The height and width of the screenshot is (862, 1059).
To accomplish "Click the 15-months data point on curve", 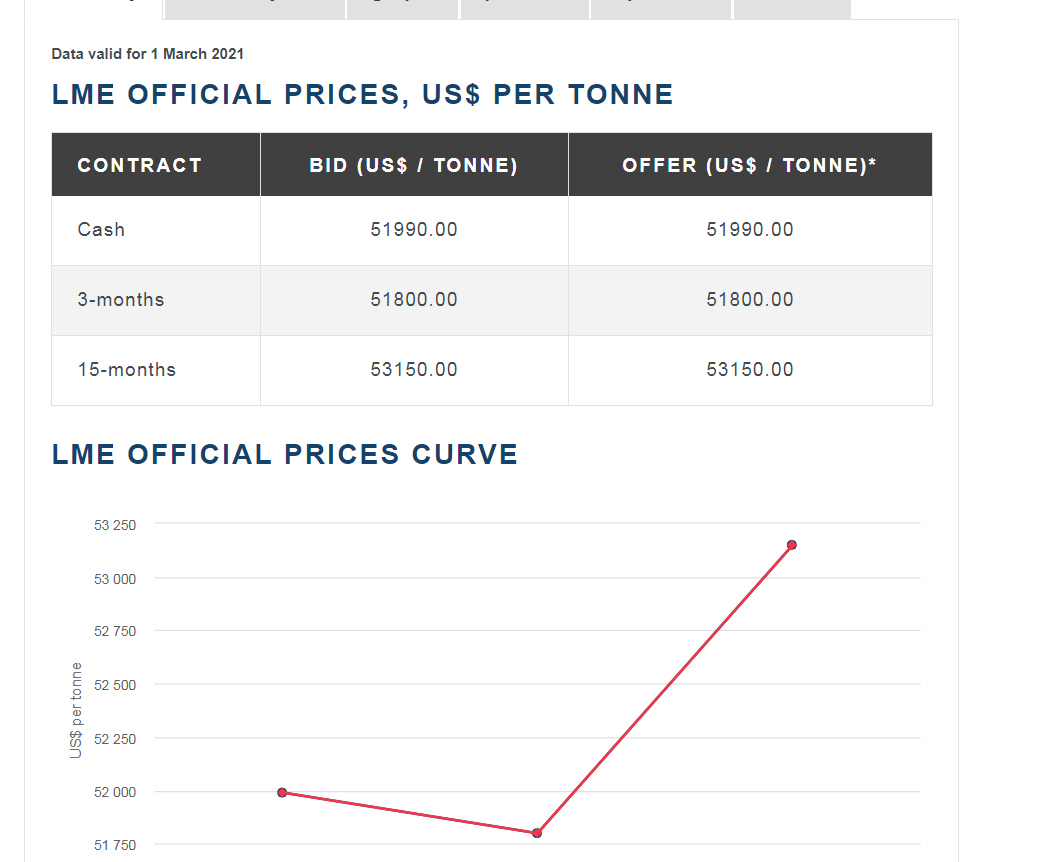I will coord(791,545).
